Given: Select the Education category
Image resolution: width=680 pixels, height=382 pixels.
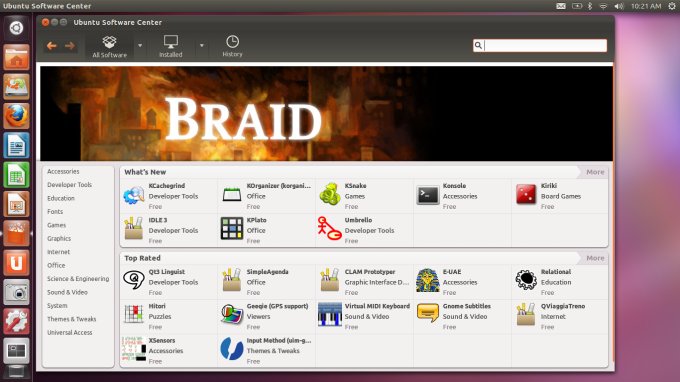Looking at the screenshot, I should 61,198.
